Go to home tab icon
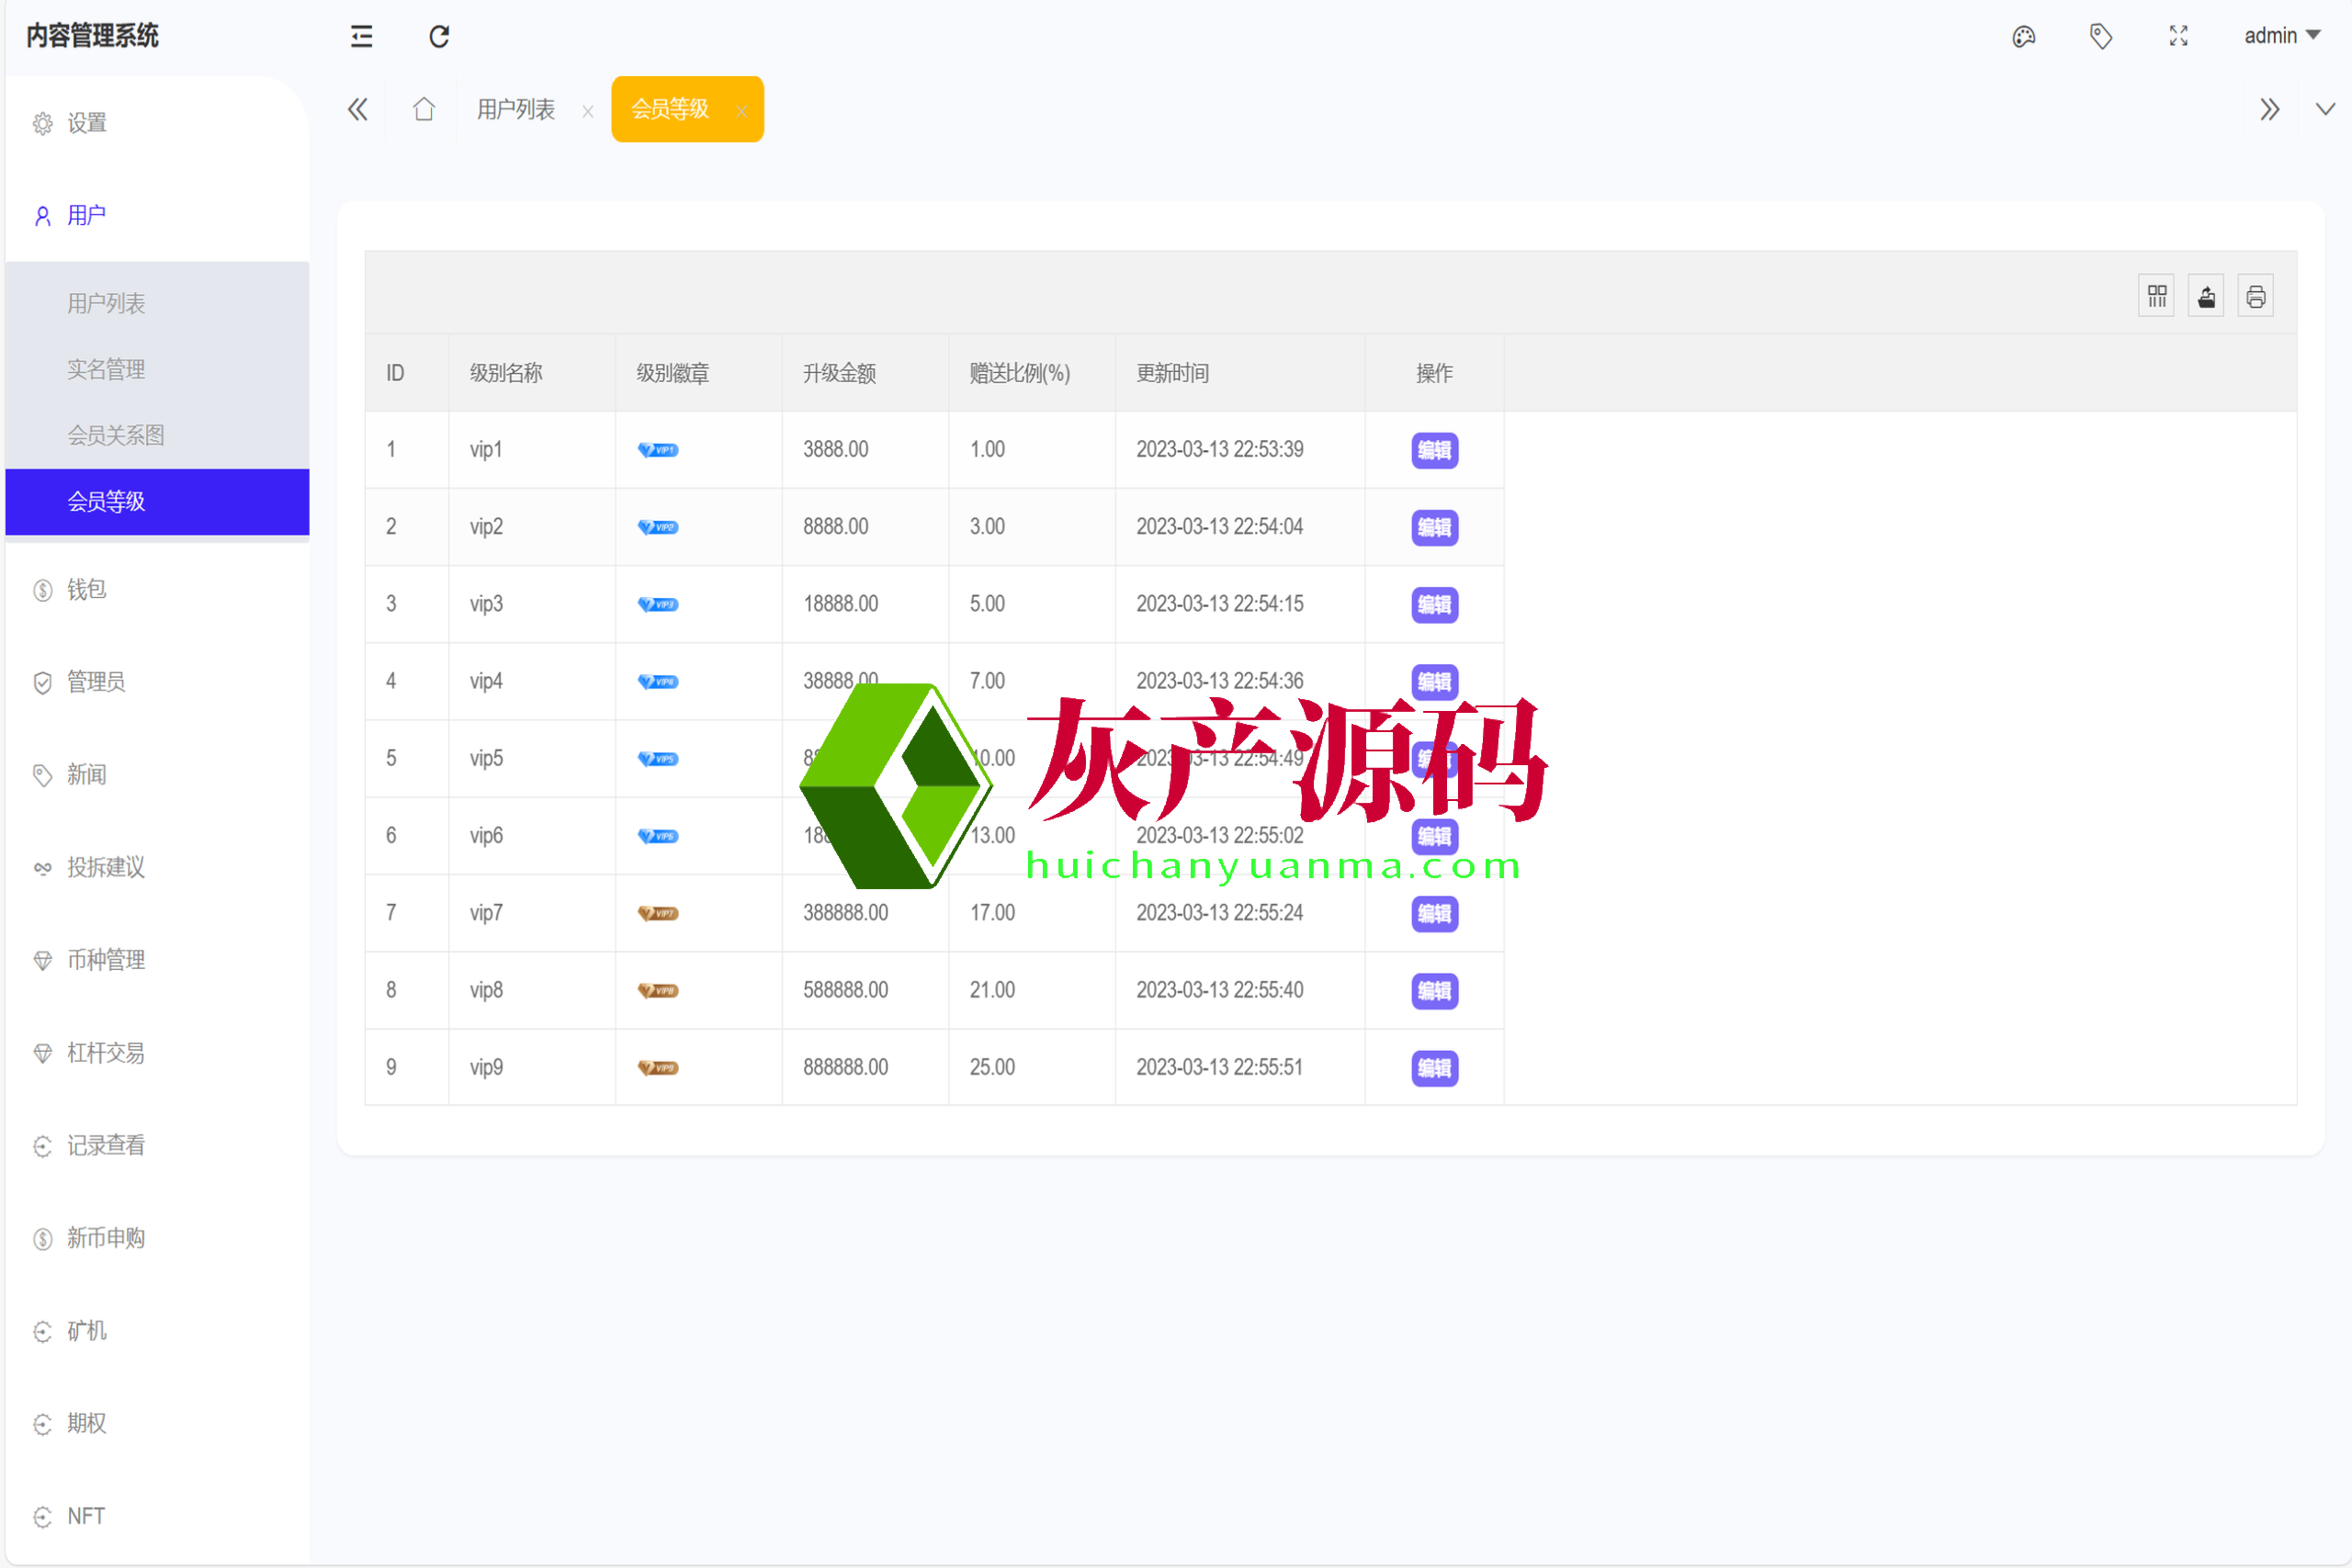 tap(424, 109)
